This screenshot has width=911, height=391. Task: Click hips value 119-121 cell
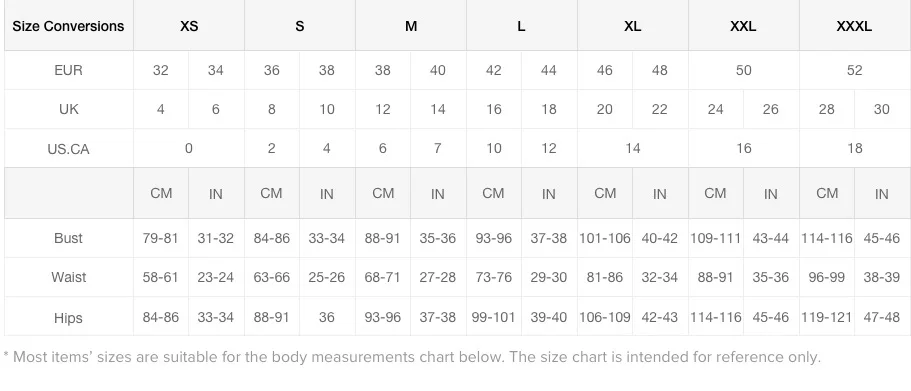pyautogui.click(x=827, y=317)
